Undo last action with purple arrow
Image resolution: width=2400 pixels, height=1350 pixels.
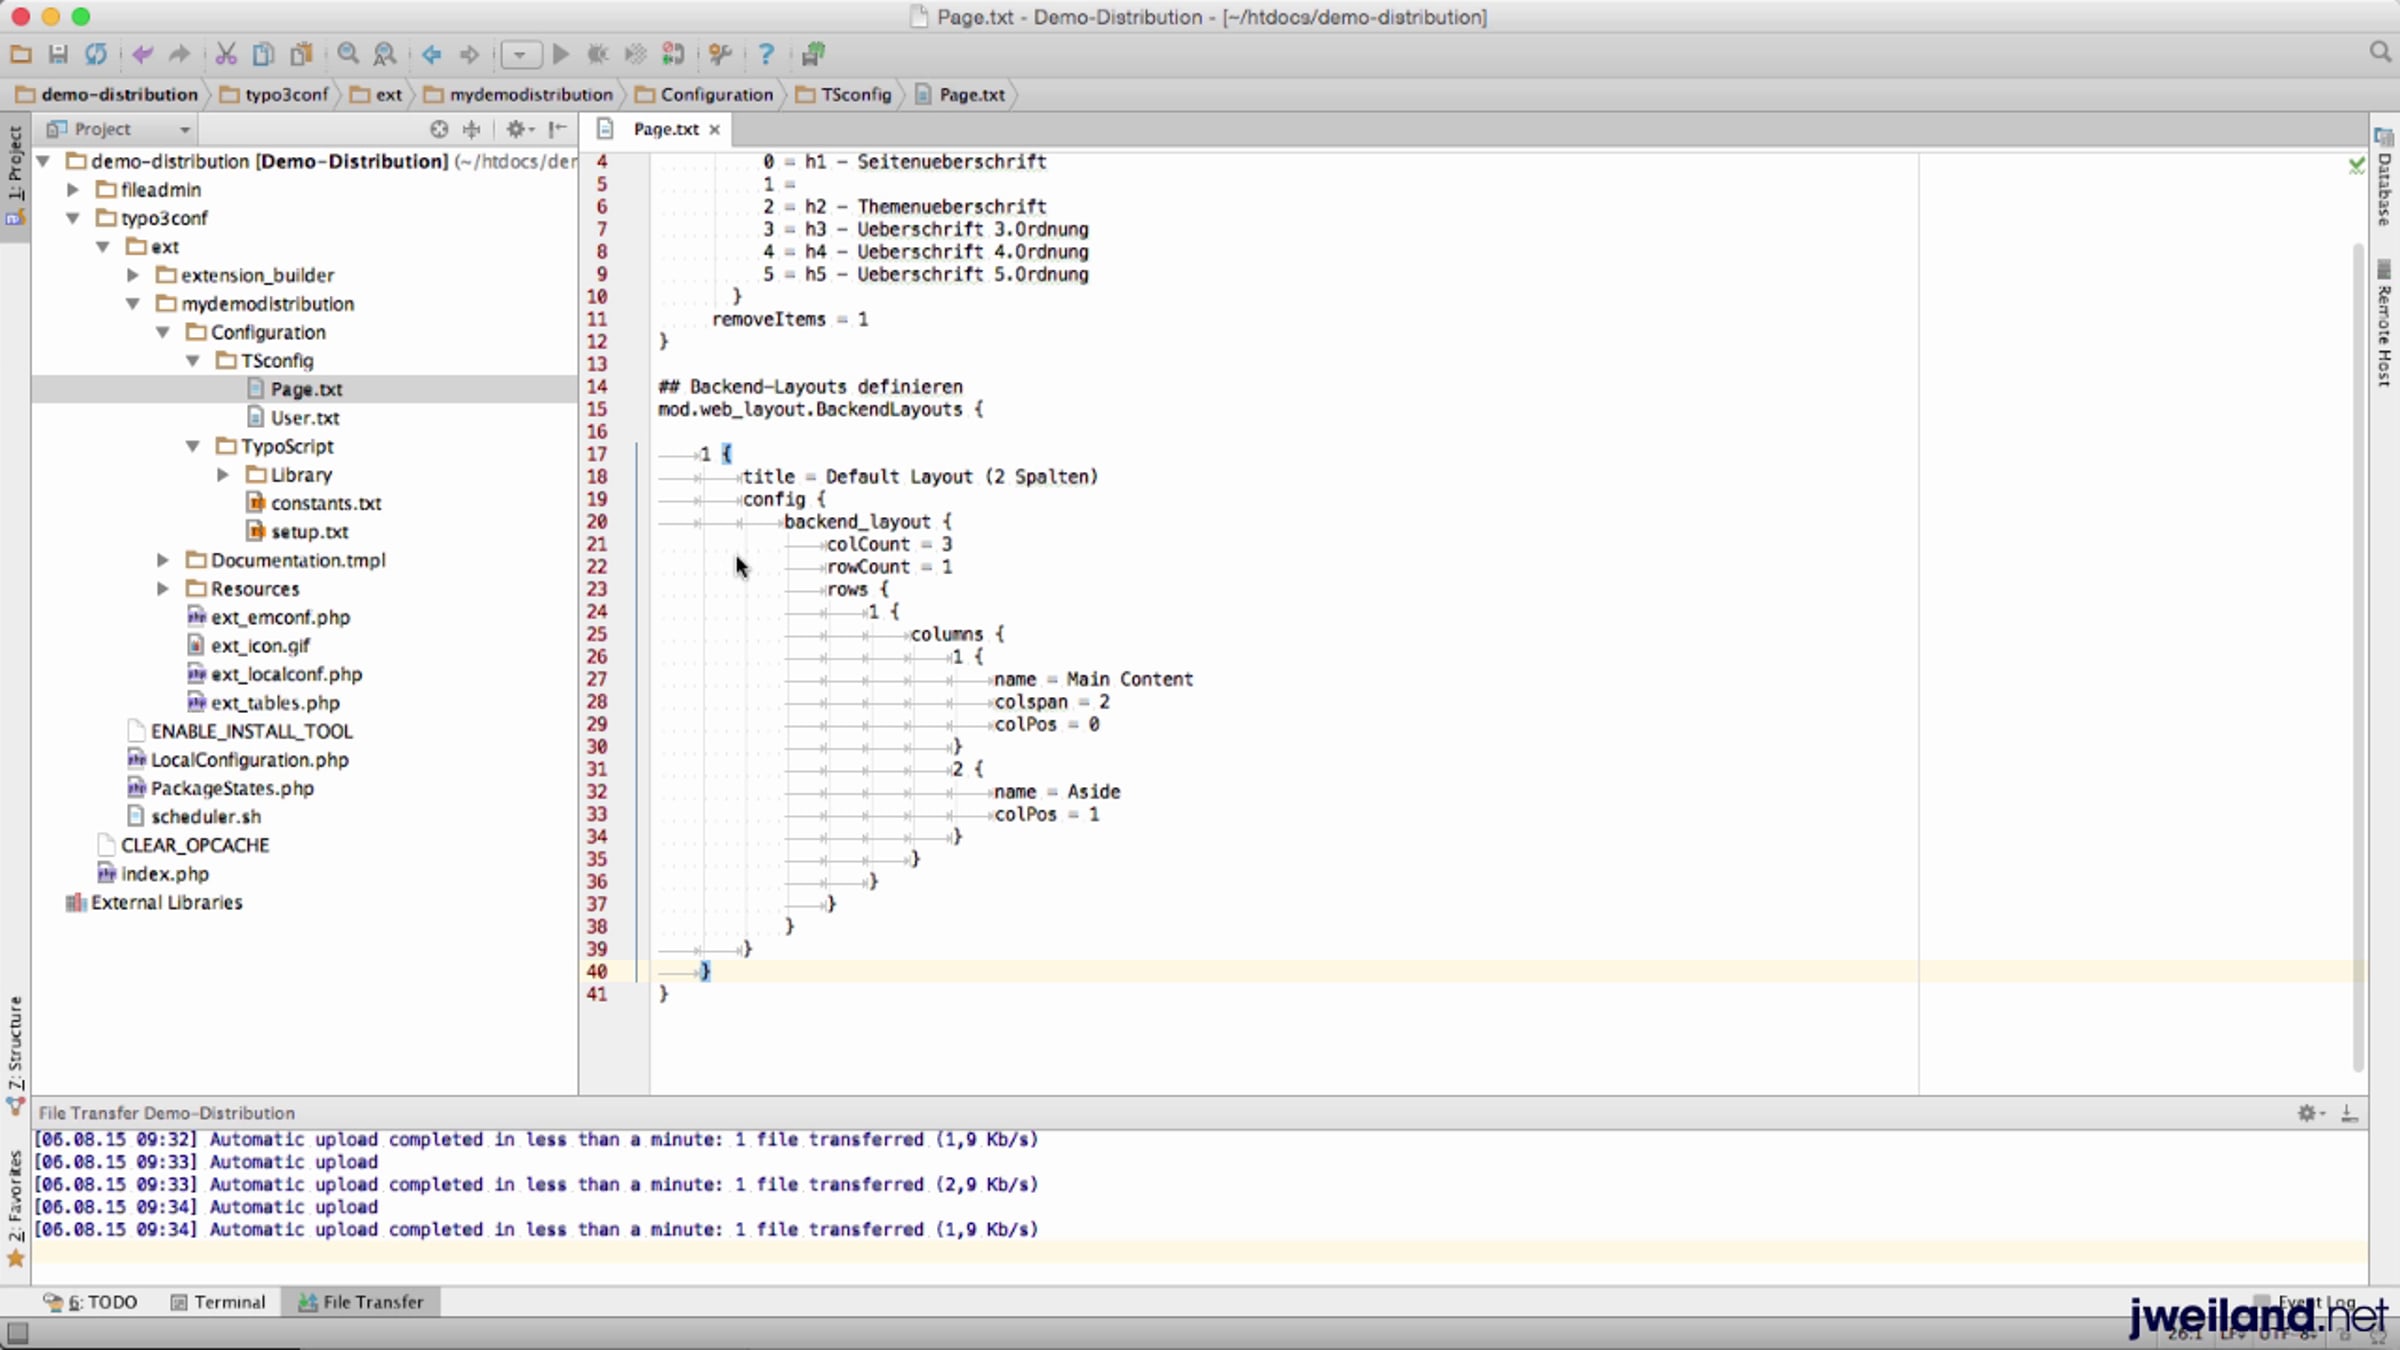[x=142, y=54]
